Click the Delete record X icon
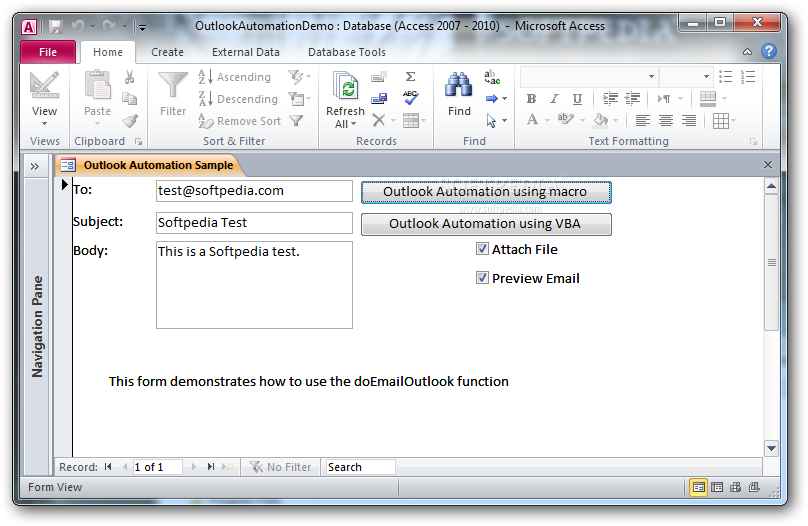This screenshot has width=808, height=526. pos(379,121)
